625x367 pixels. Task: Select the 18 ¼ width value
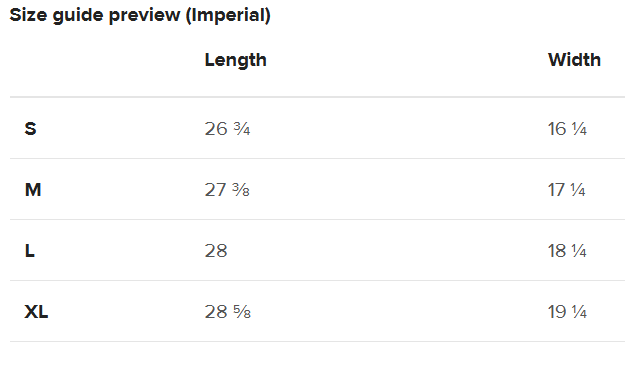point(567,251)
